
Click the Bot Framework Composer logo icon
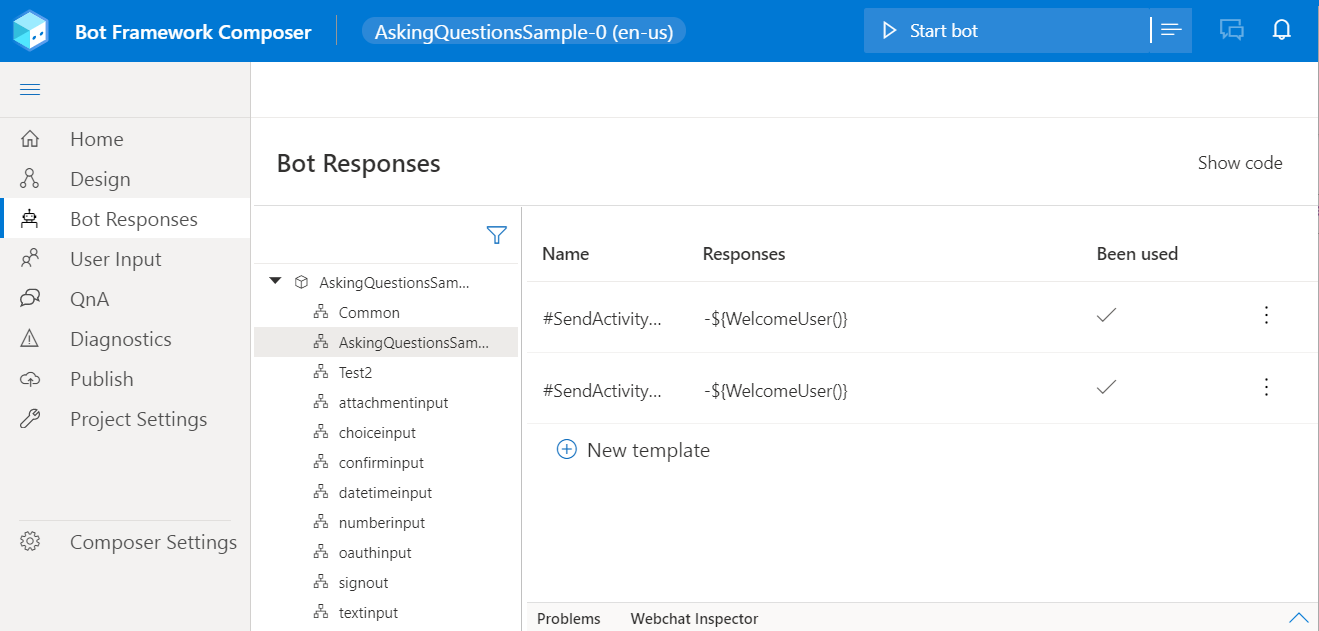(x=30, y=31)
